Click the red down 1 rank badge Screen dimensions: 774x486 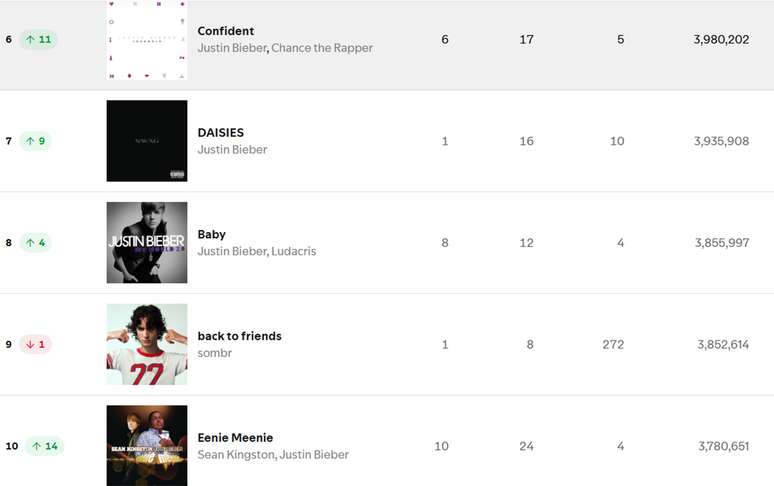(35, 344)
